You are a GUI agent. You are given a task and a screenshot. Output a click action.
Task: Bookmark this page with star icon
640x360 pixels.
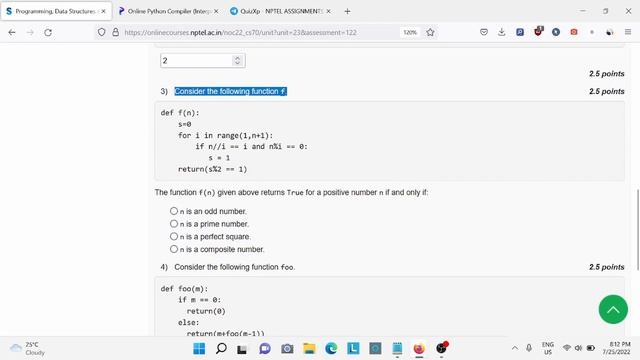click(430, 32)
